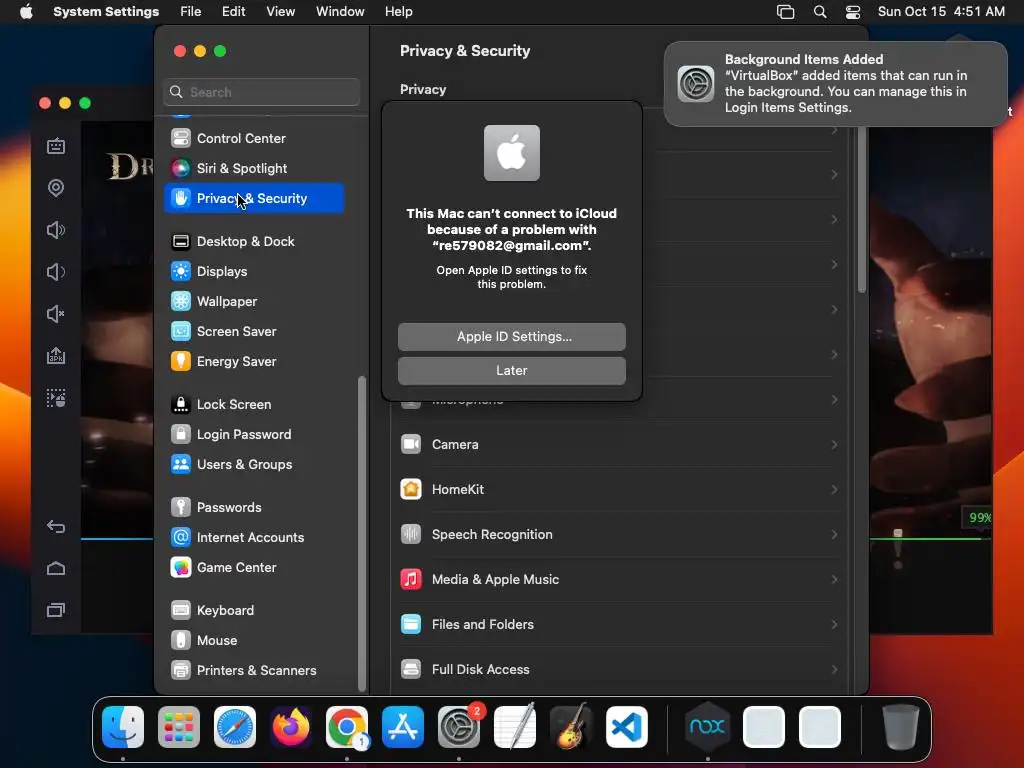
Task: Select Privacy & Security sidebar item
Action: coord(254,199)
